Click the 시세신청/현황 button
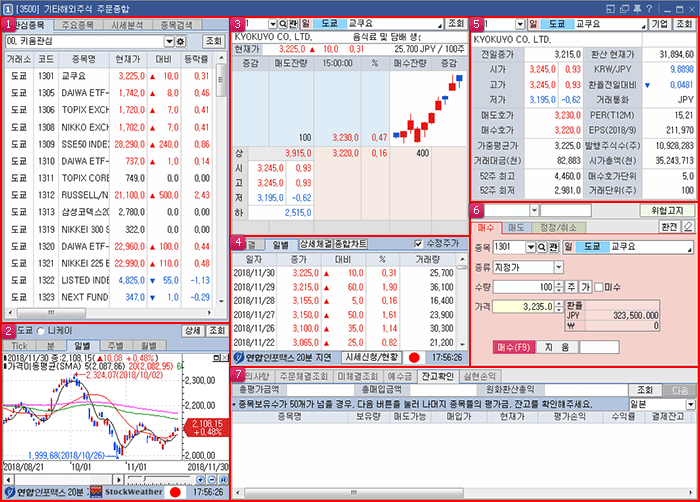Viewport: 700px width, 502px height. pos(371,357)
